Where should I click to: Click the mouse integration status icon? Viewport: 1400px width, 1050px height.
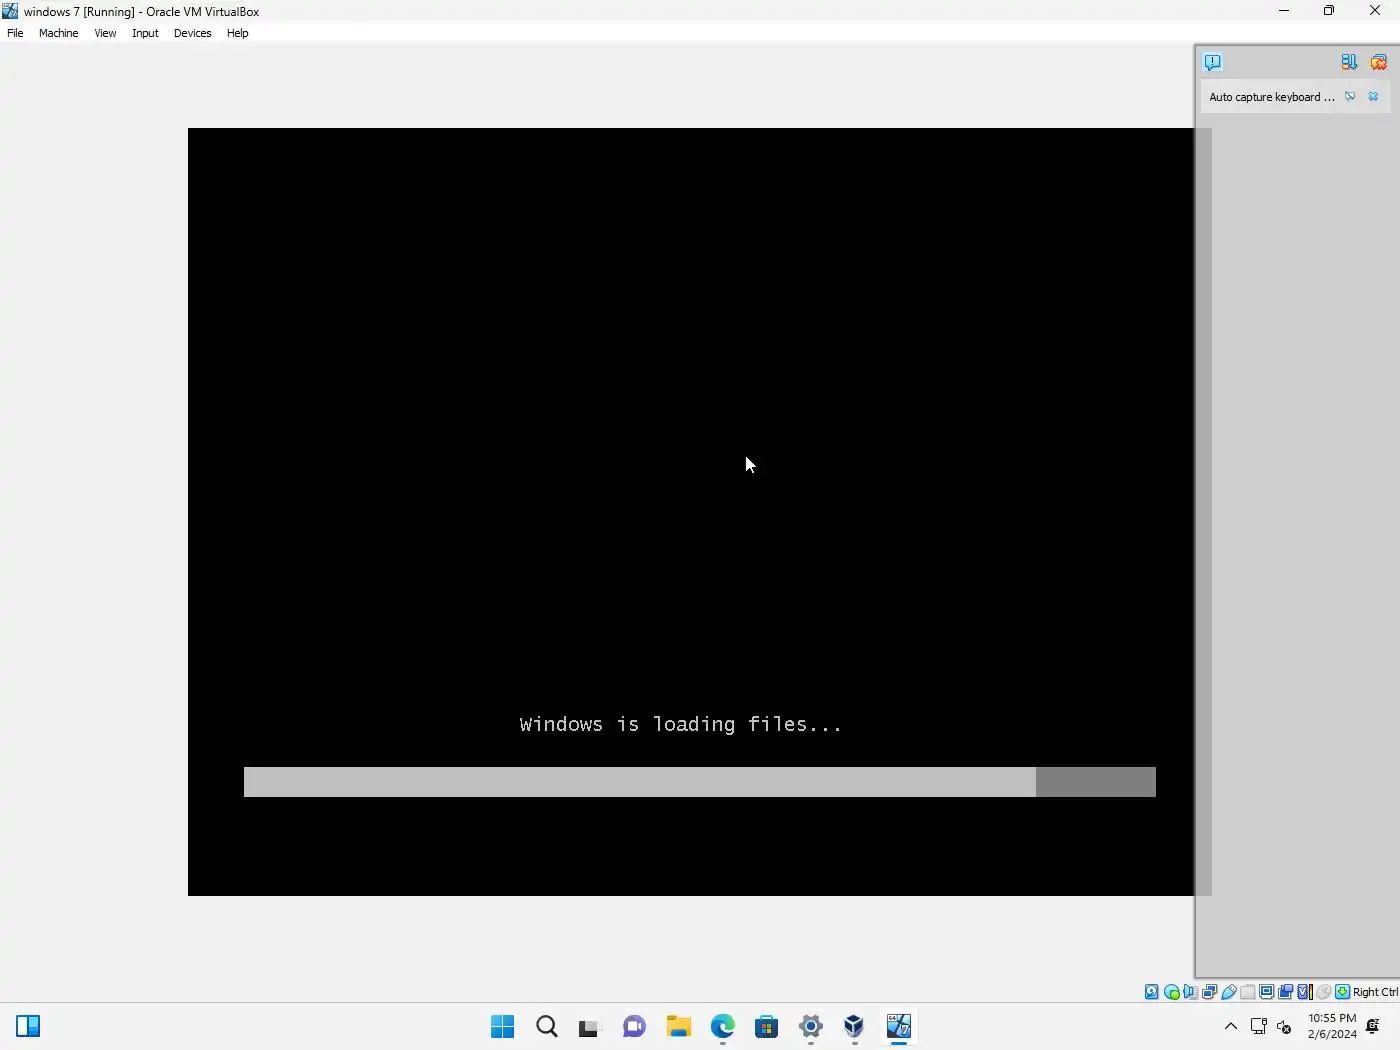1323,992
